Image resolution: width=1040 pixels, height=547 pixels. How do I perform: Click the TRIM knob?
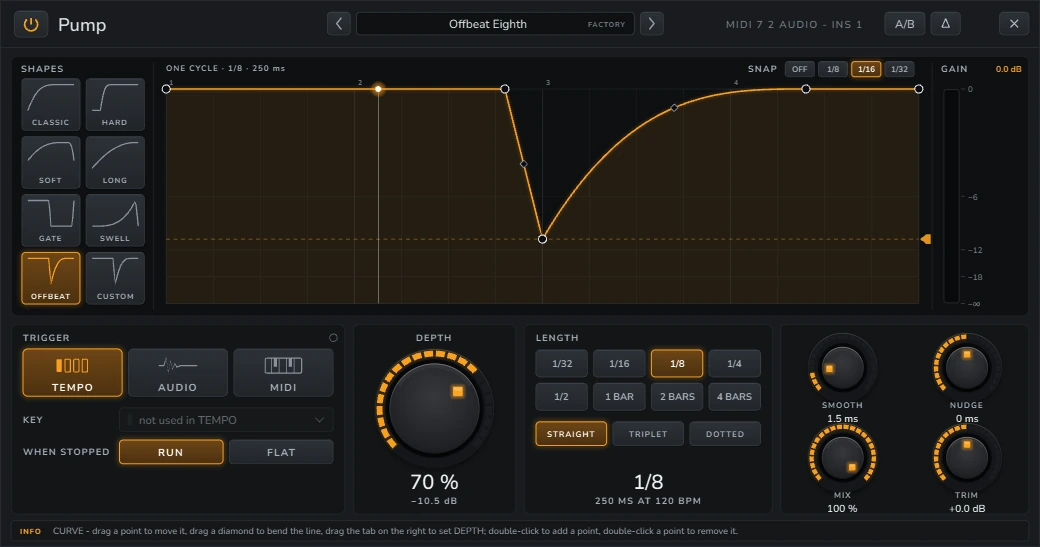966,457
